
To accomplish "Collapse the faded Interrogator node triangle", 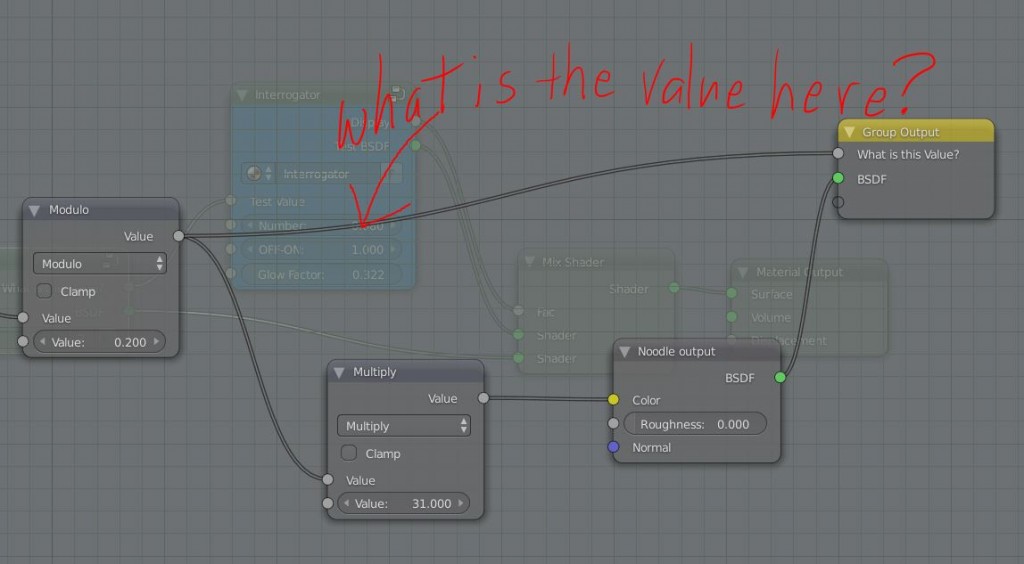I will tap(242, 95).
